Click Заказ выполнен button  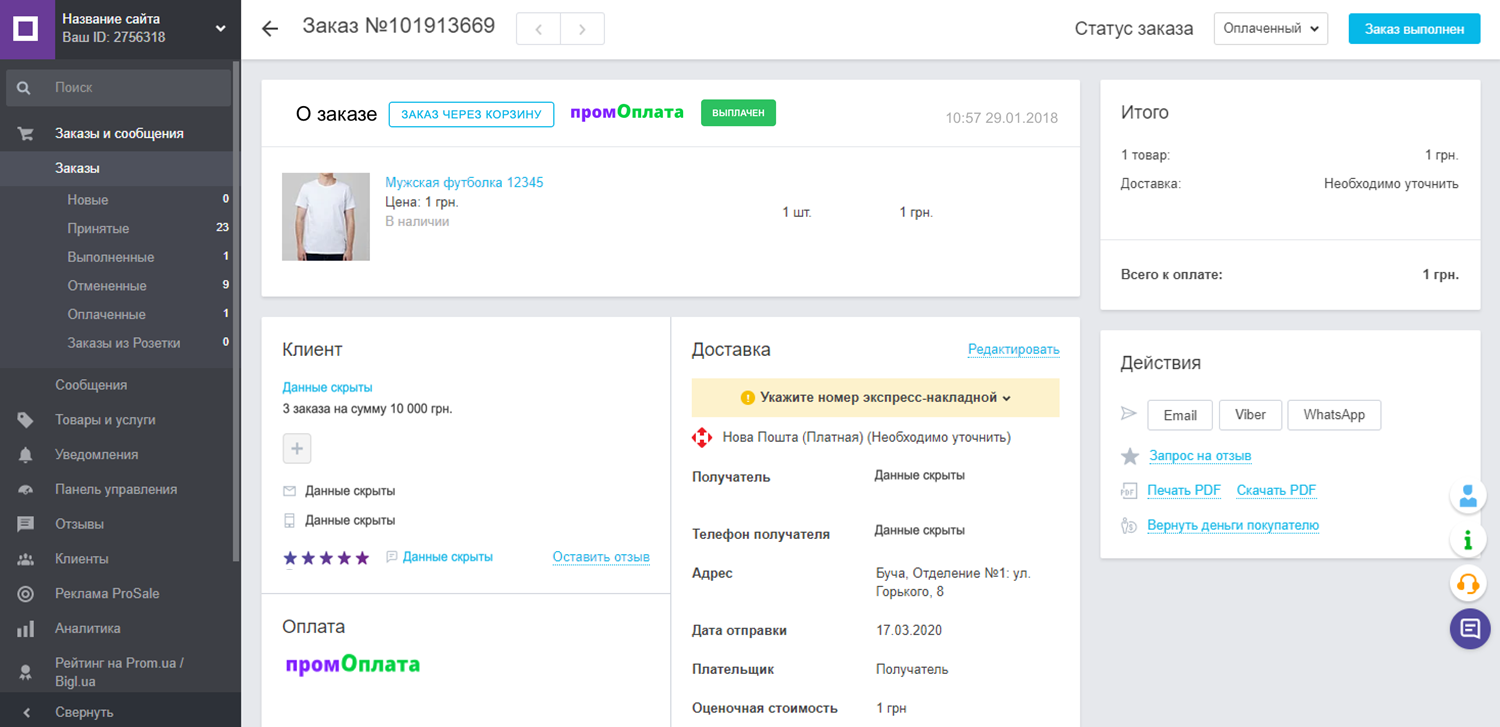pos(1414,29)
